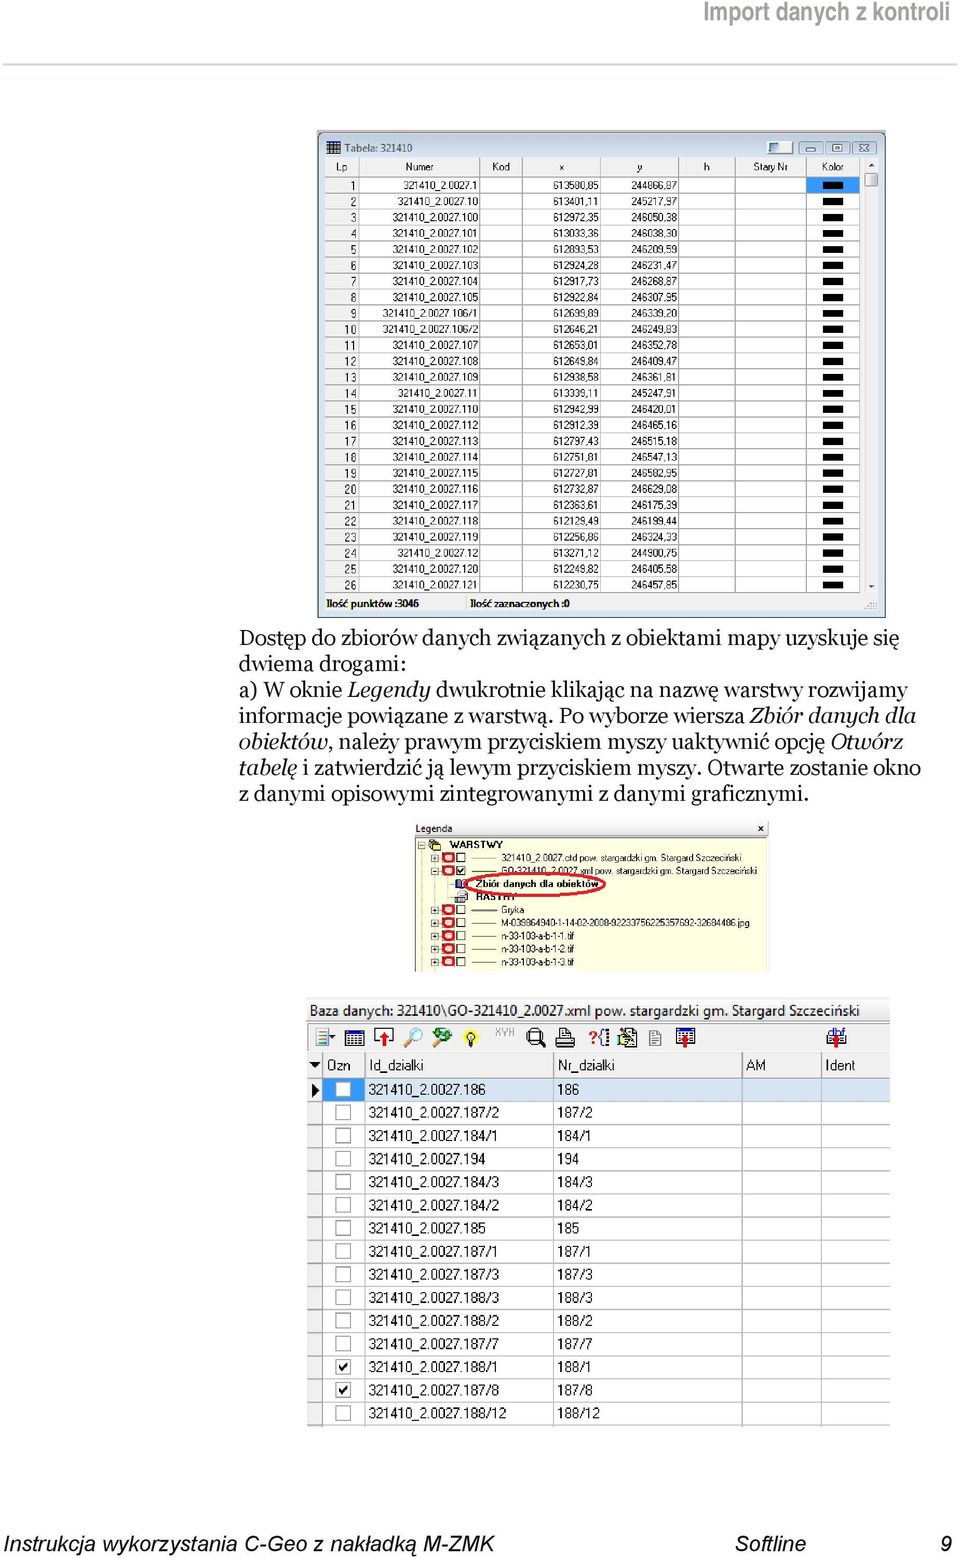Uncheck checkbox for row 321410_2.0027.188/1
This screenshot has height=1558, width=960.
click(x=343, y=1367)
